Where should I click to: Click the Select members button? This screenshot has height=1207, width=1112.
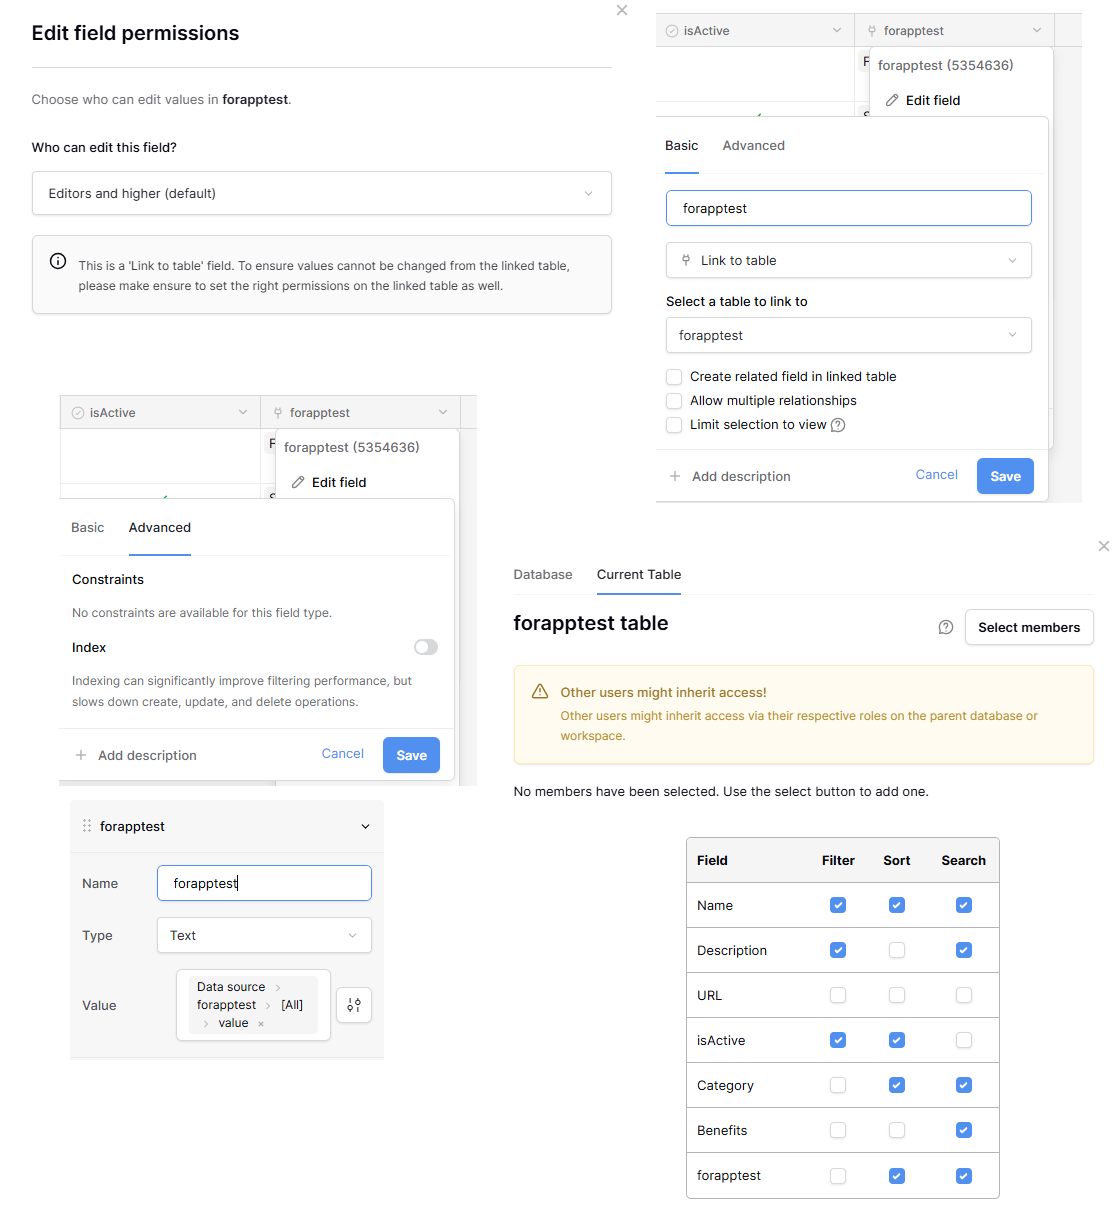1028,627
